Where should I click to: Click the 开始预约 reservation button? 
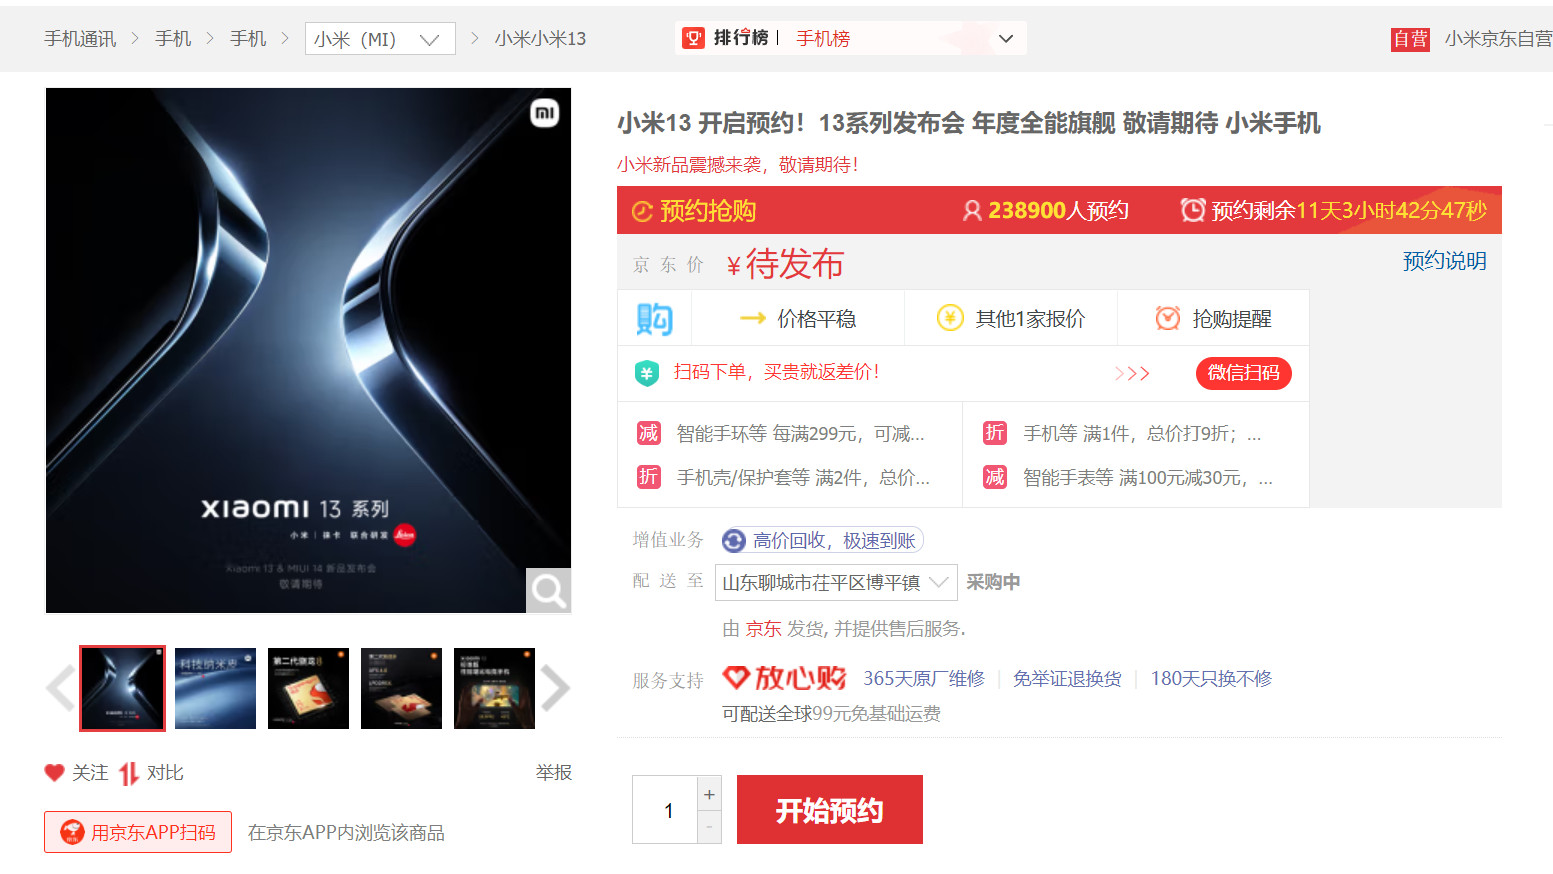[x=829, y=809]
